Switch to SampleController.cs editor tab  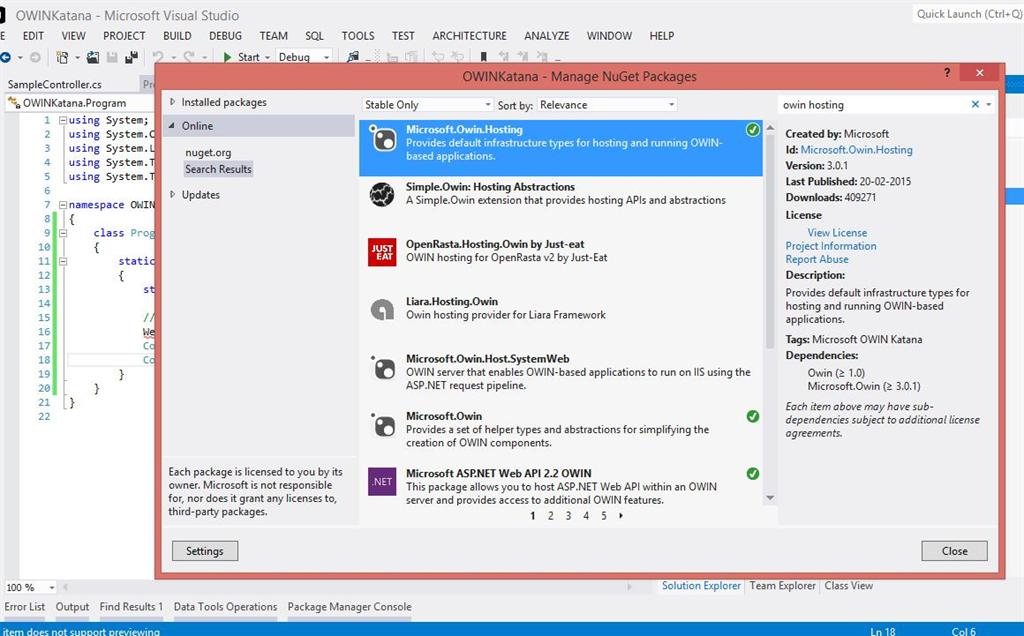55,84
